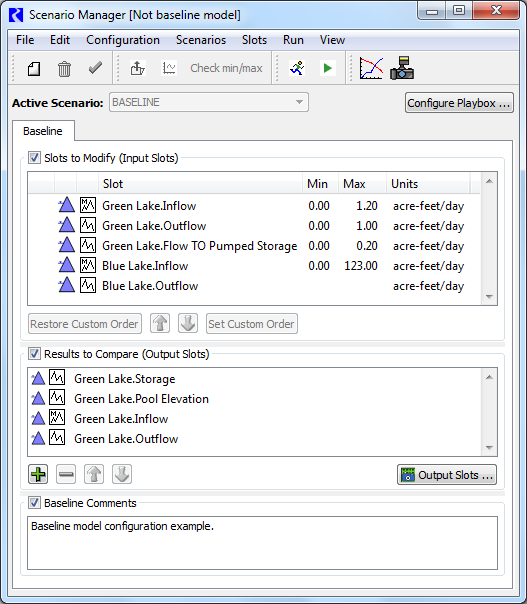Open the Active Scenario dropdown
This screenshot has height=604, width=527.
[208, 102]
